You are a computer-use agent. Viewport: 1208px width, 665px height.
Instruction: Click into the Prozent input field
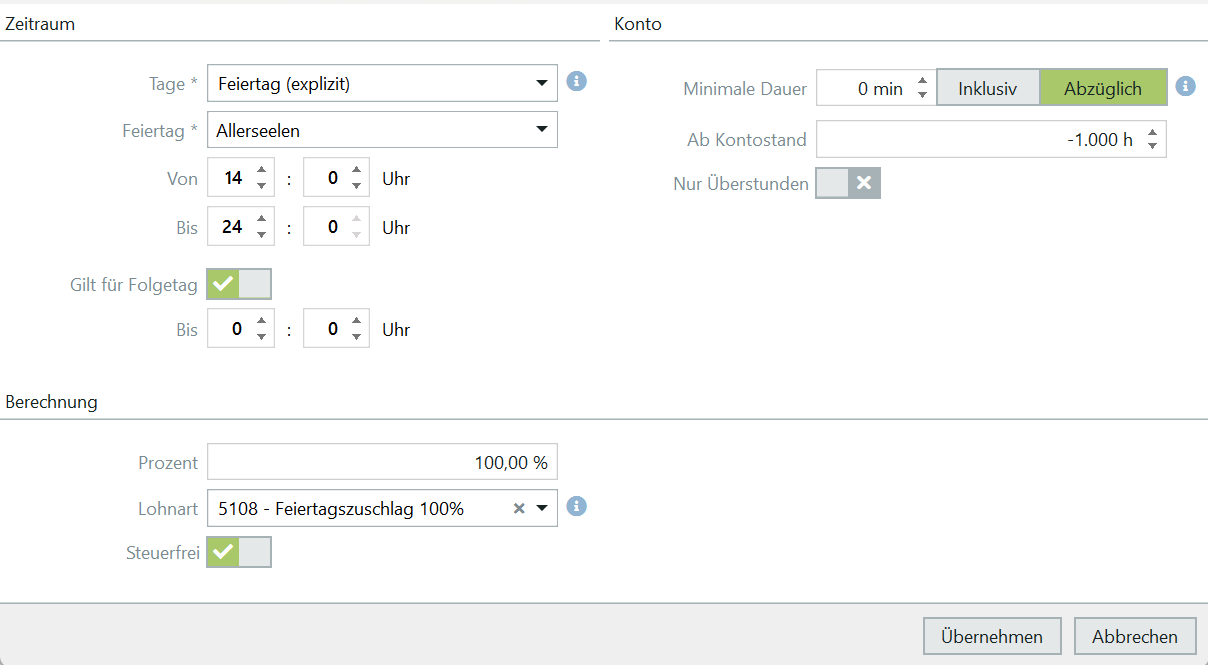[x=382, y=462]
